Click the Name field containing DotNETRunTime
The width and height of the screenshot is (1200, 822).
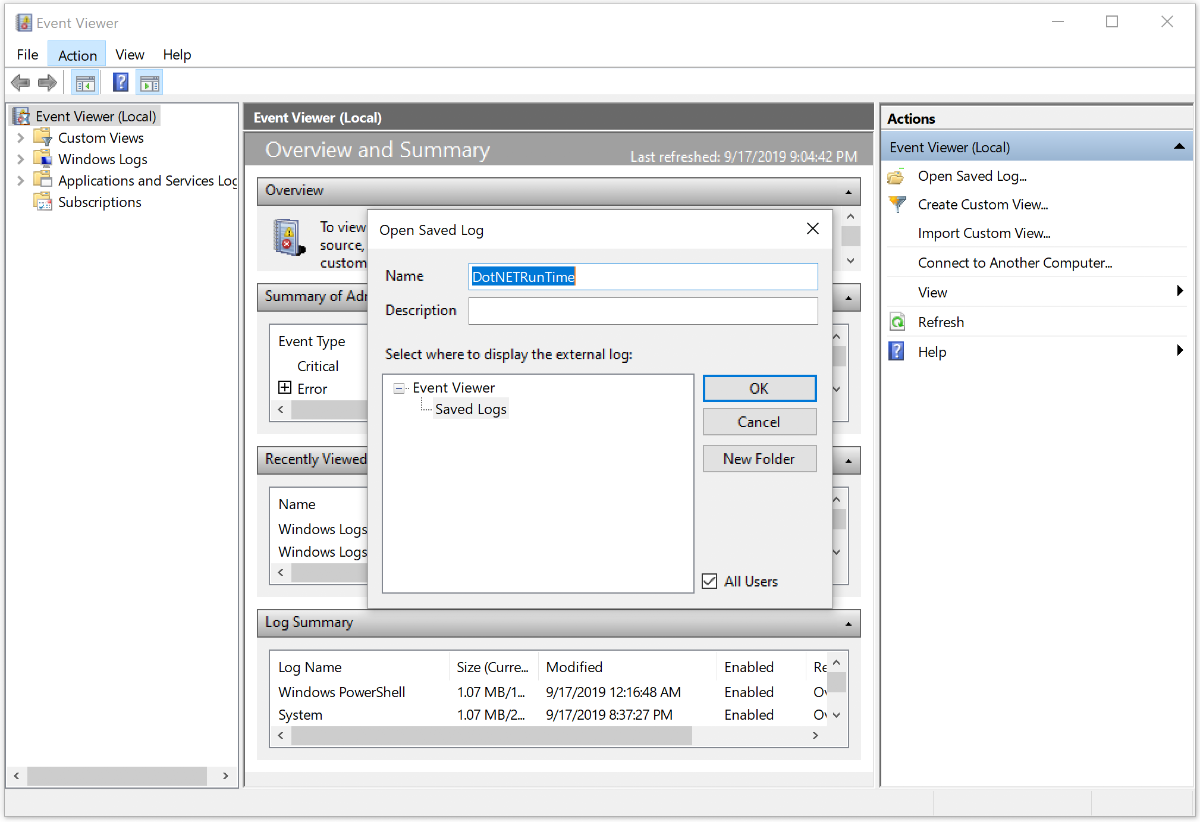[643, 277]
